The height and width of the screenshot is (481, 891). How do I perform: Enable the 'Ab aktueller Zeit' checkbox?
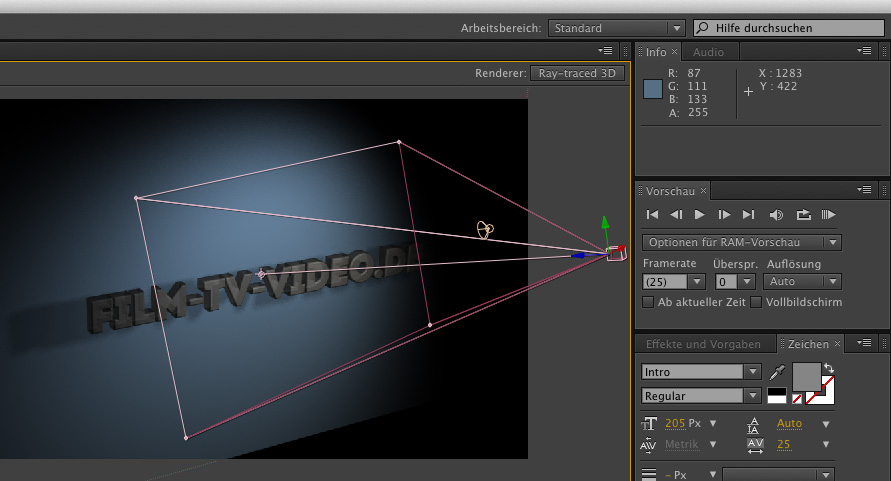click(648, 302)
